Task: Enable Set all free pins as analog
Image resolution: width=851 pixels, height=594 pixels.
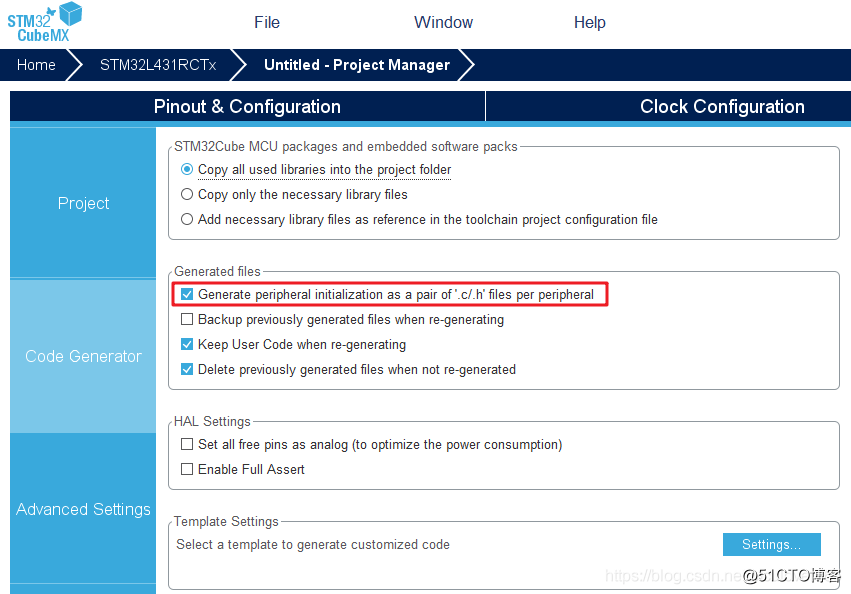Action: 187,444
